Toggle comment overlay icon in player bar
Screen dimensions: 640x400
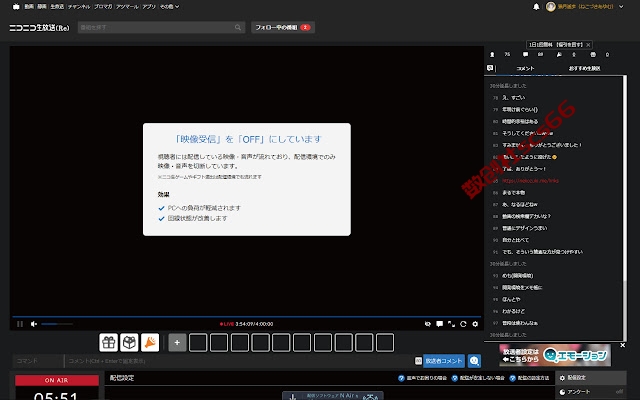coord(440,324)
